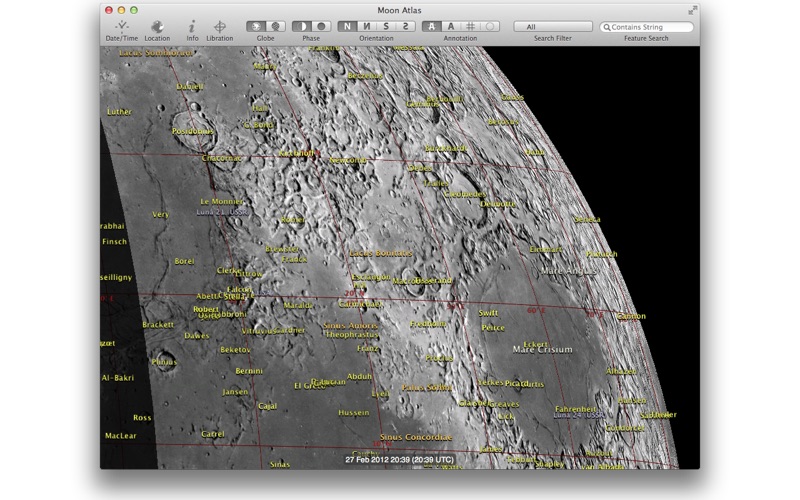Click the Kirchhoff label
Image resolution: width=800 pixels, height=500 pixels.
coord(296,153)
